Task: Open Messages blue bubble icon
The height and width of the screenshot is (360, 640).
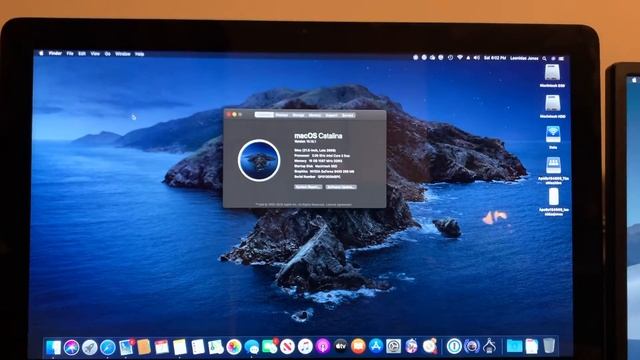Action: [252, 347]
